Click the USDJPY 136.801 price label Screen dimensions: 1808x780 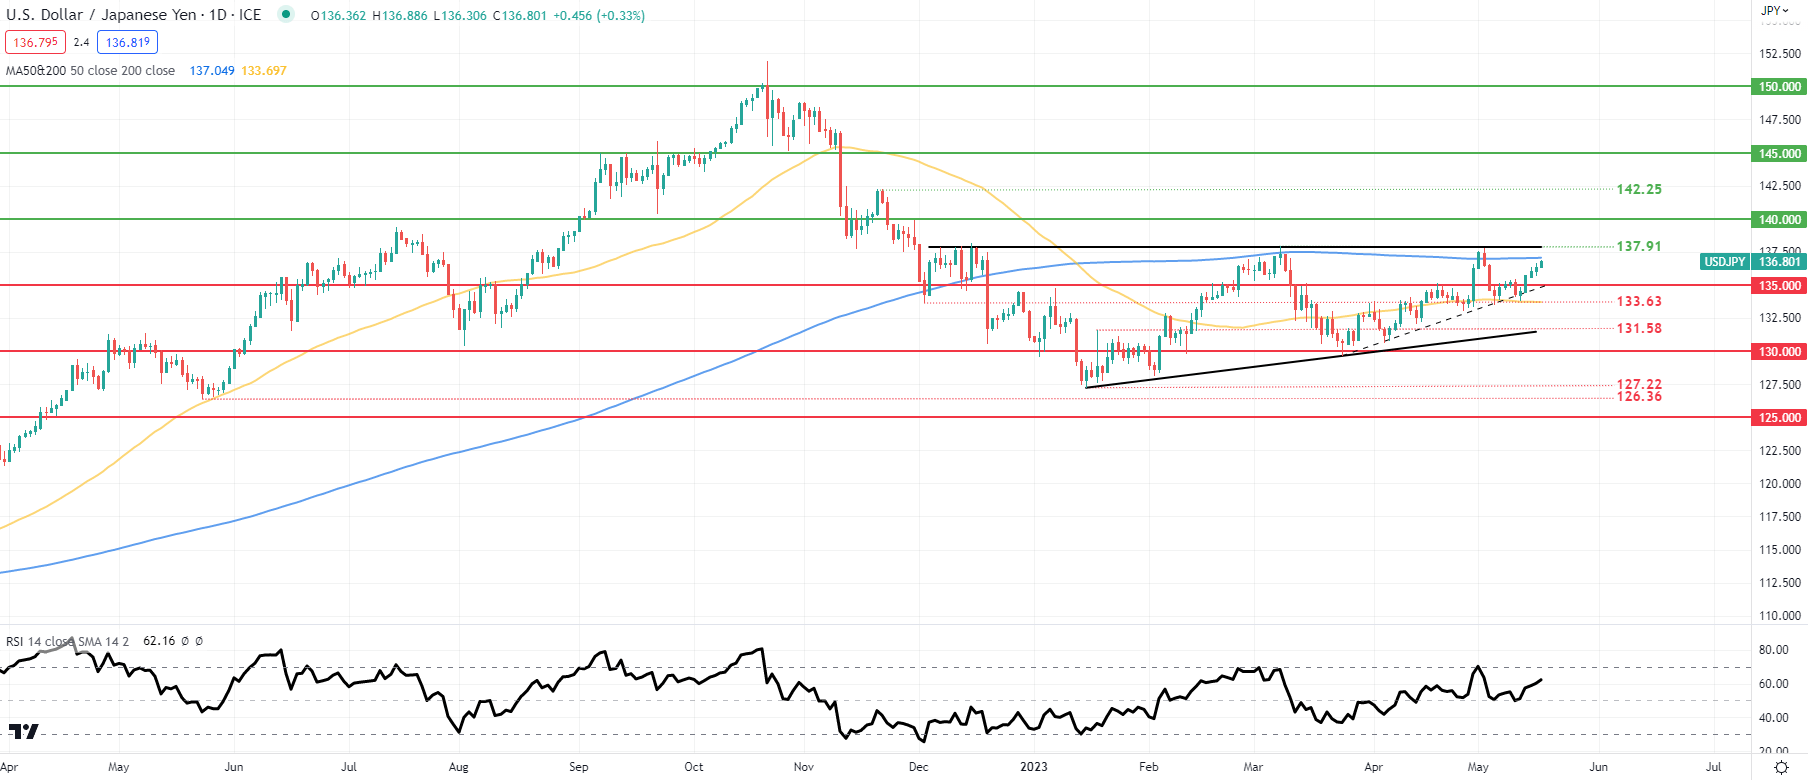point(1752,262)
